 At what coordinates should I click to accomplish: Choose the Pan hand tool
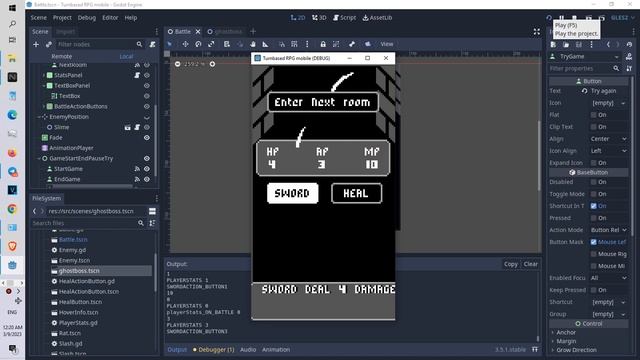click(x=253, y=44)
